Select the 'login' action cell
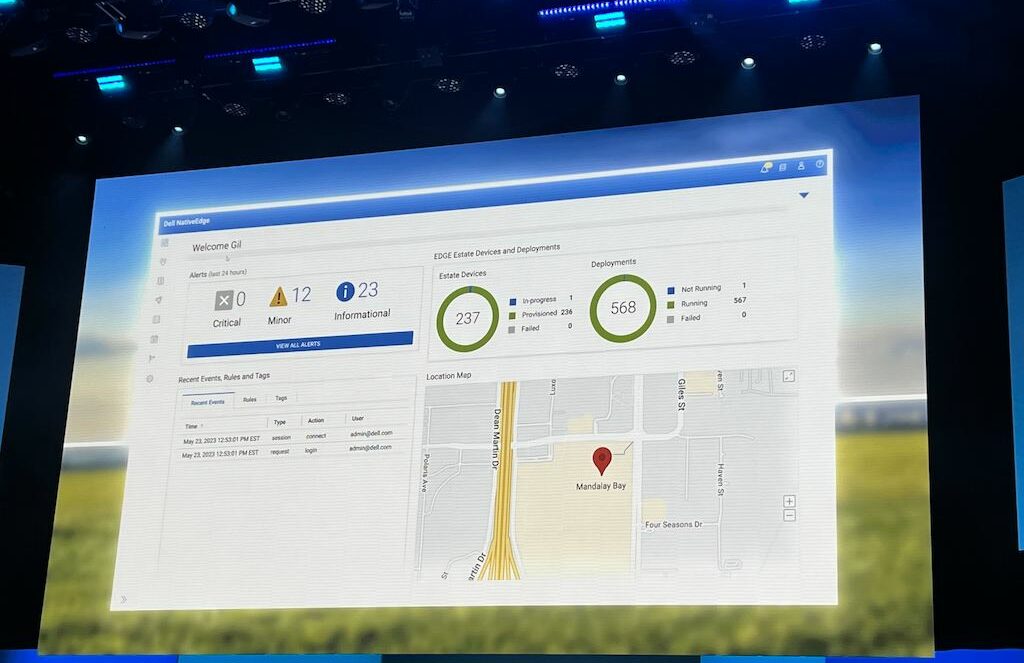This screenshot has height=663, width=1024. coord(311,450)
